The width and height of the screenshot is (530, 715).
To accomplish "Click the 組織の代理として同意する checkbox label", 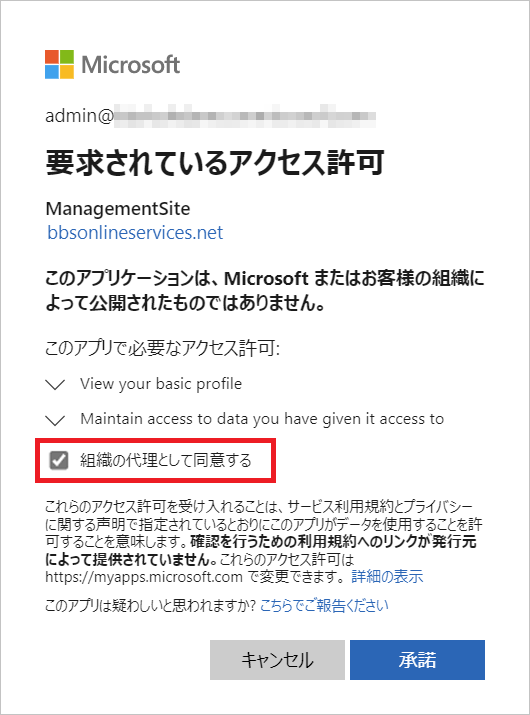I will coord(166,460).
